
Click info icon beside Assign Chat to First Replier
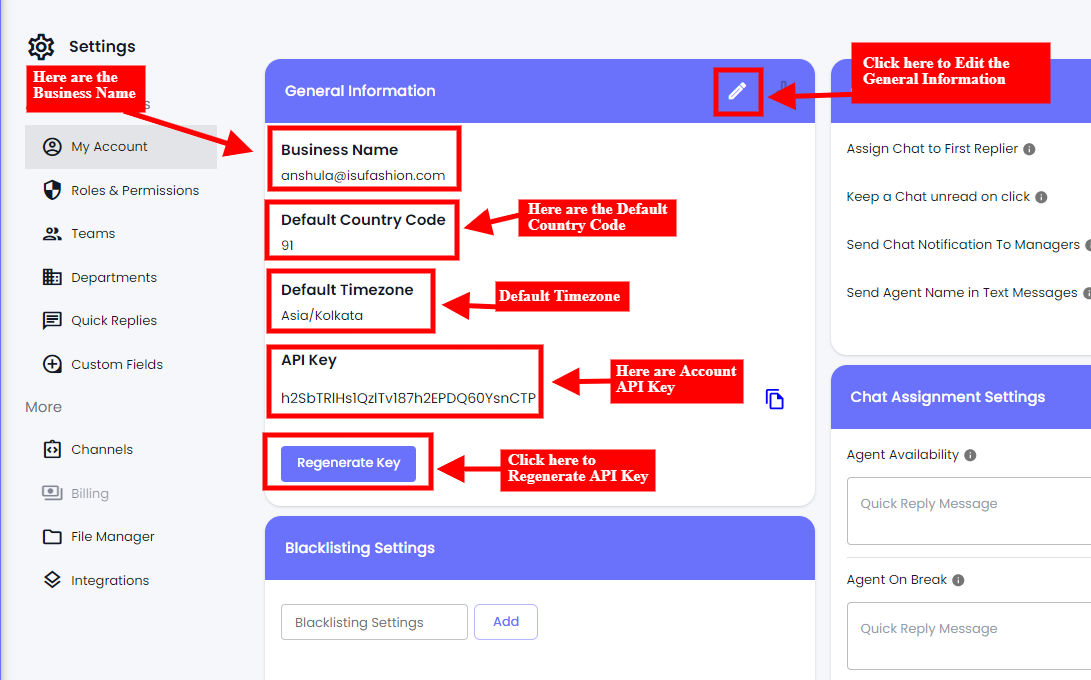click(x=1029, y=149)
